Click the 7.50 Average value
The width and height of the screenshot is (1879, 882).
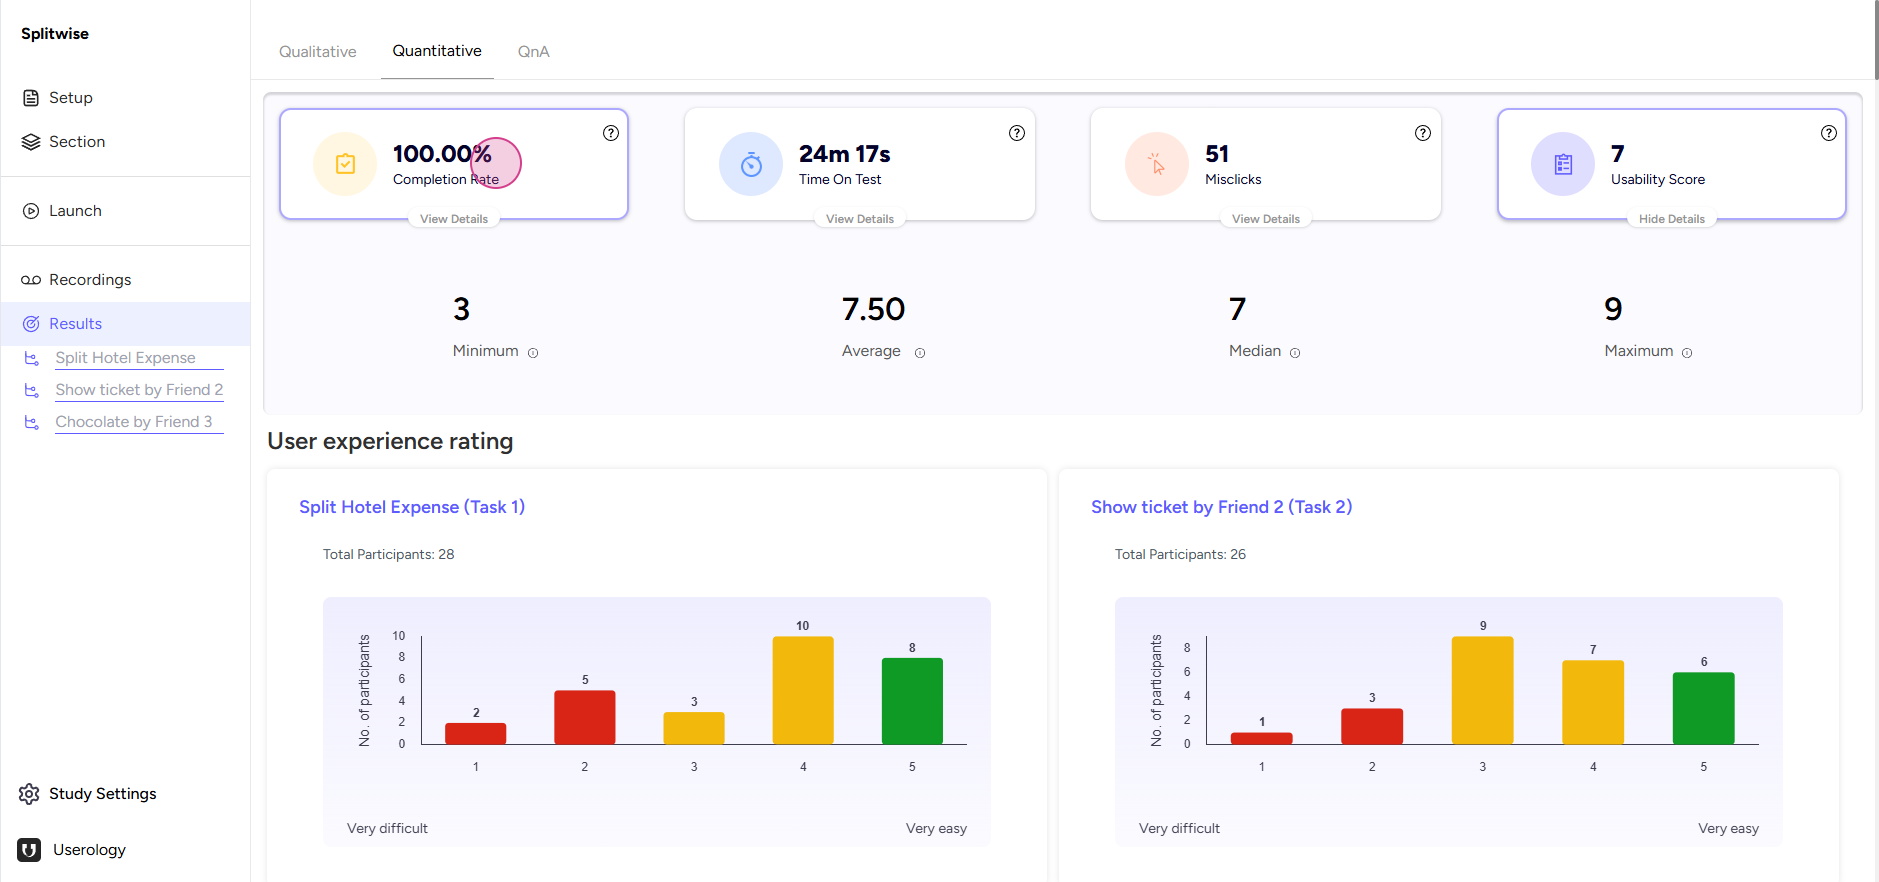(873, 309)
